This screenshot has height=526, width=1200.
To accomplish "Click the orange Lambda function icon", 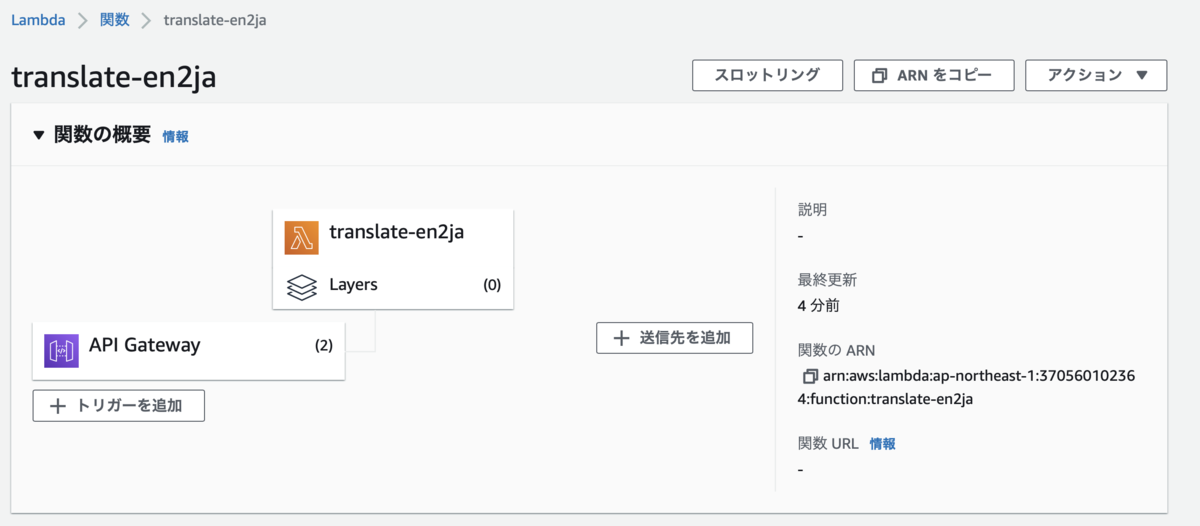I will [301, 238].
